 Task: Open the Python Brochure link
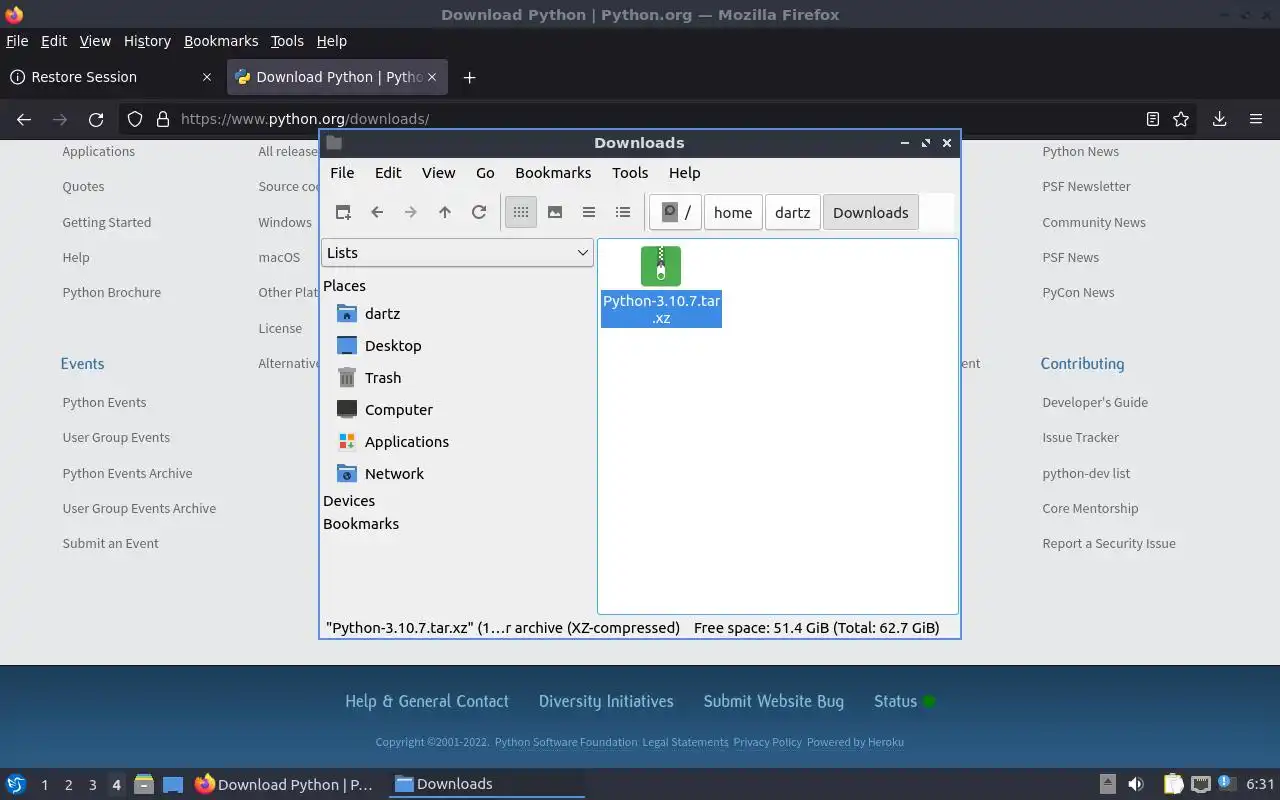[111, 293]
